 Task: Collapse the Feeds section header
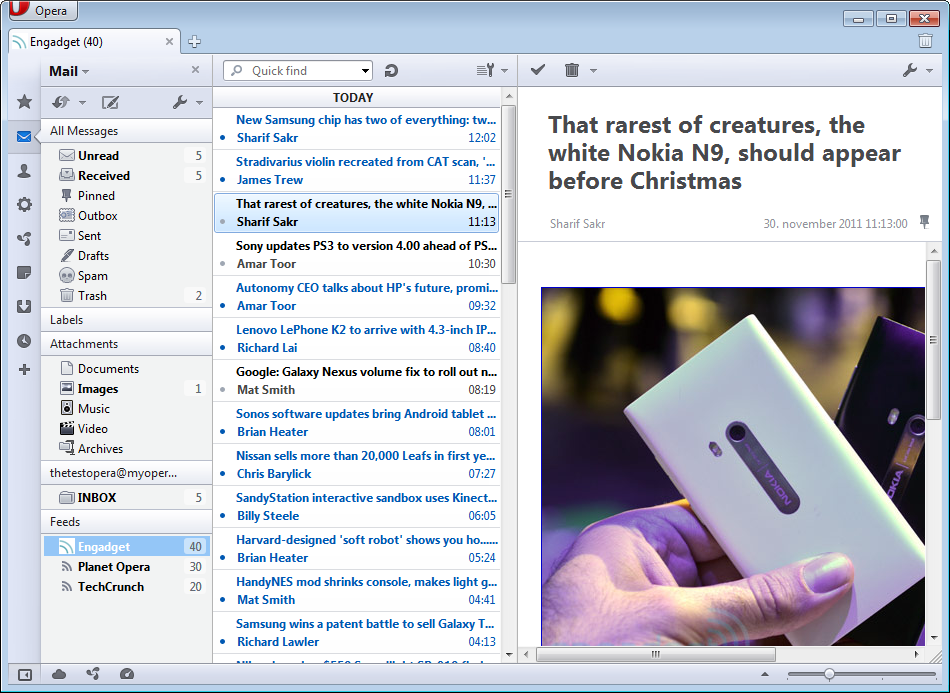126,522
